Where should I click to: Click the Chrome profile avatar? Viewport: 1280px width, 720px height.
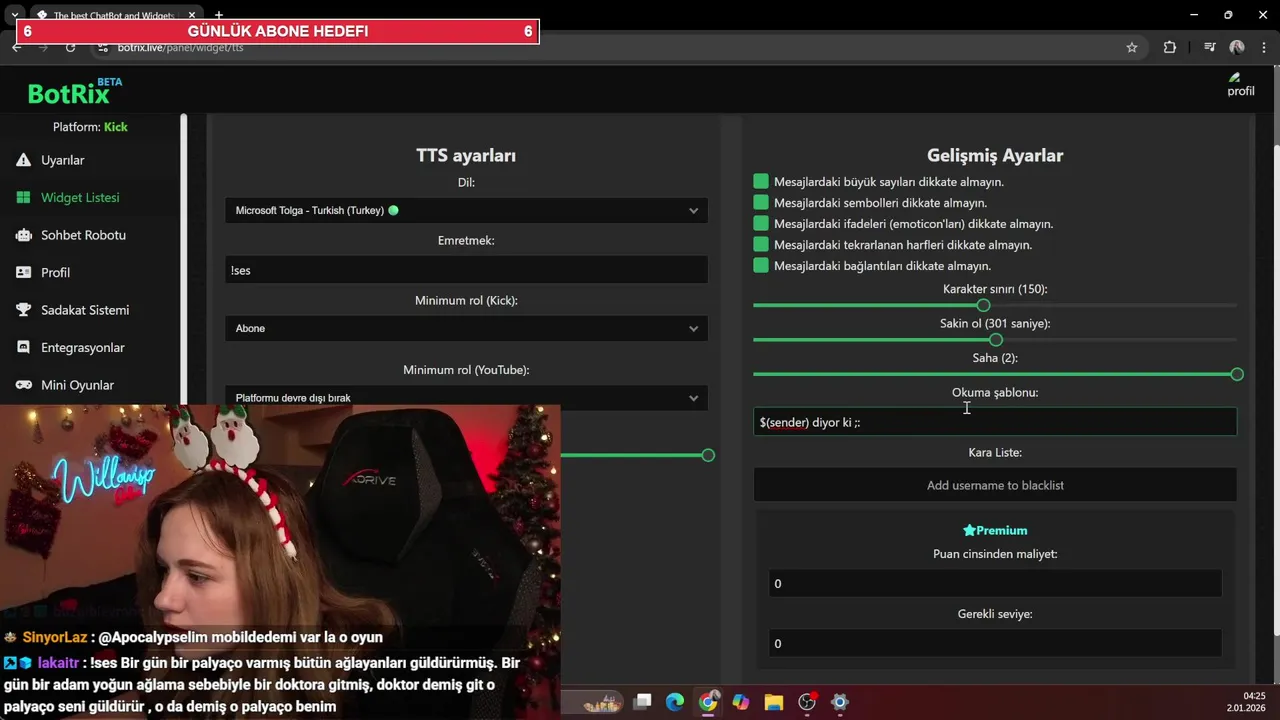click(1237, 47)
